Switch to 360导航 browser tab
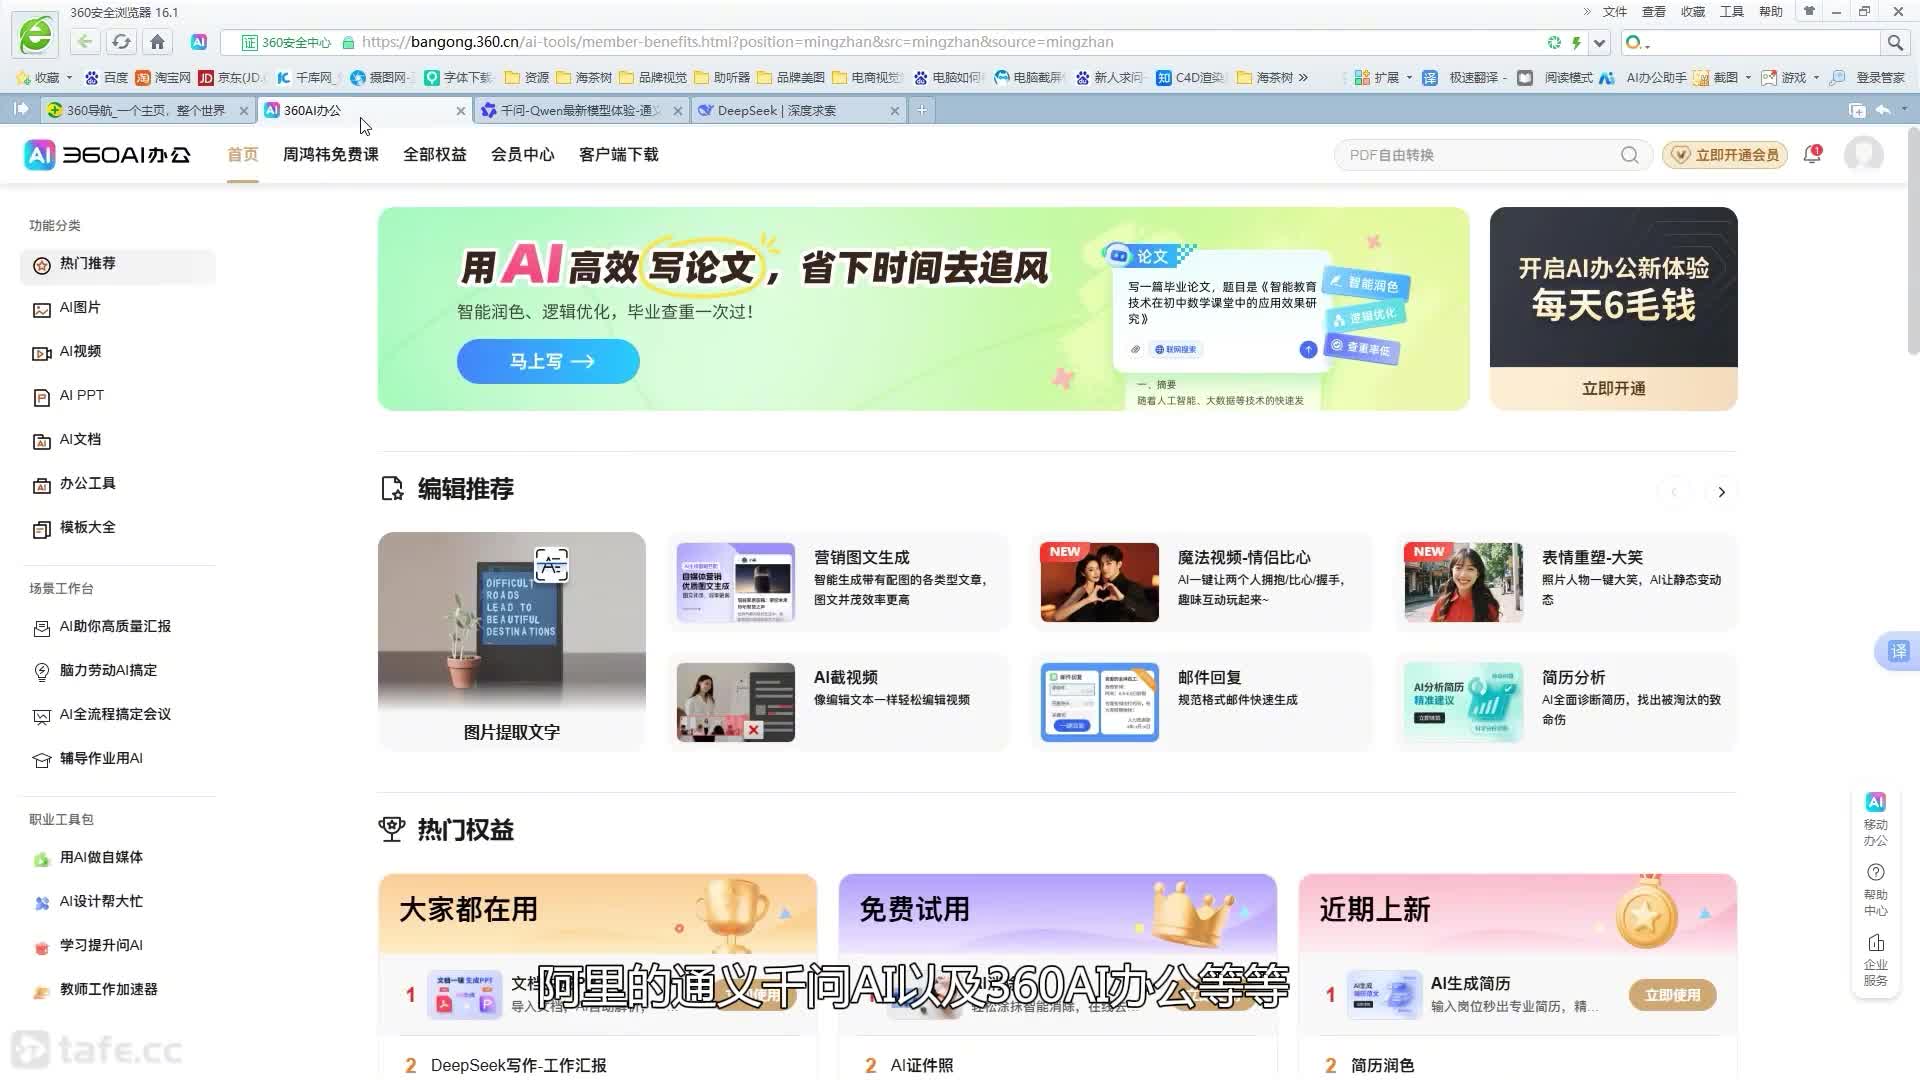The height and width of the screenshot is (1080, 1920). pos(145,111)
